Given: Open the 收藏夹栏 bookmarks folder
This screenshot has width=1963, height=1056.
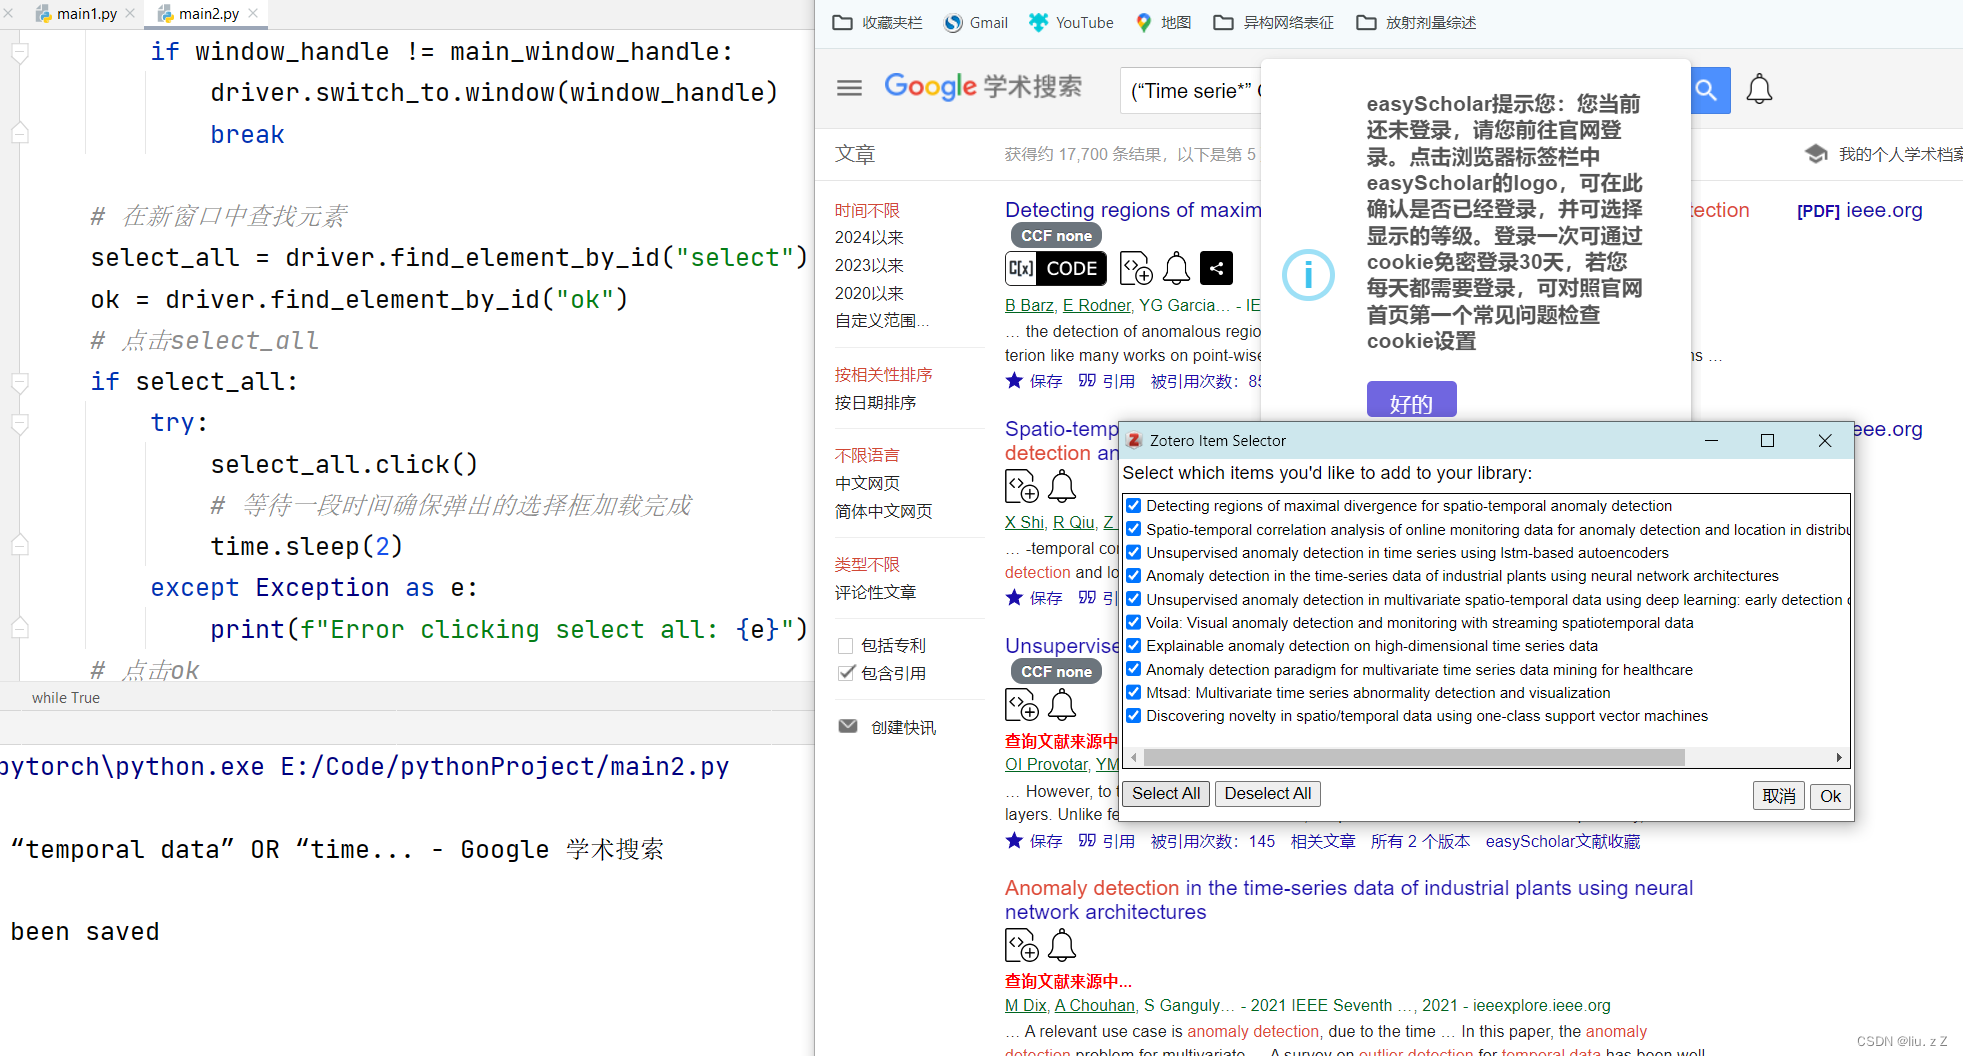Looking at the screenshot, I should (877, 22).
